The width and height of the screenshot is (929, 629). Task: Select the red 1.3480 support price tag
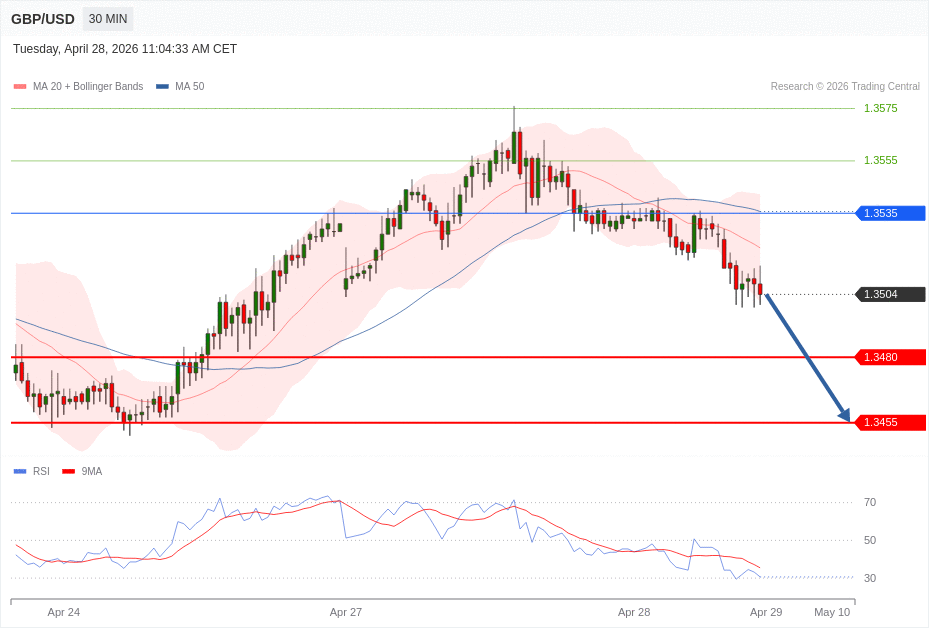(x=890, y=357)
